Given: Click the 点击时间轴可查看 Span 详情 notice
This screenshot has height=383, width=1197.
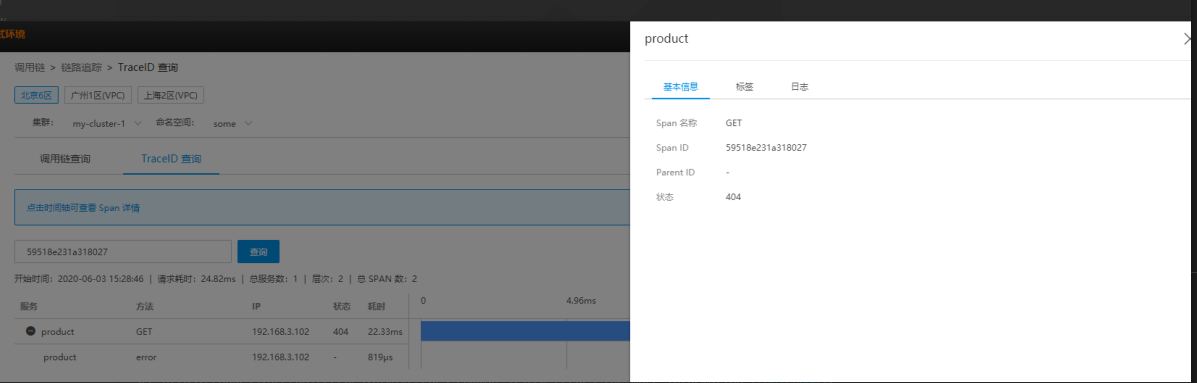Looking at the screenshot, I should click(x=83, y=208).
